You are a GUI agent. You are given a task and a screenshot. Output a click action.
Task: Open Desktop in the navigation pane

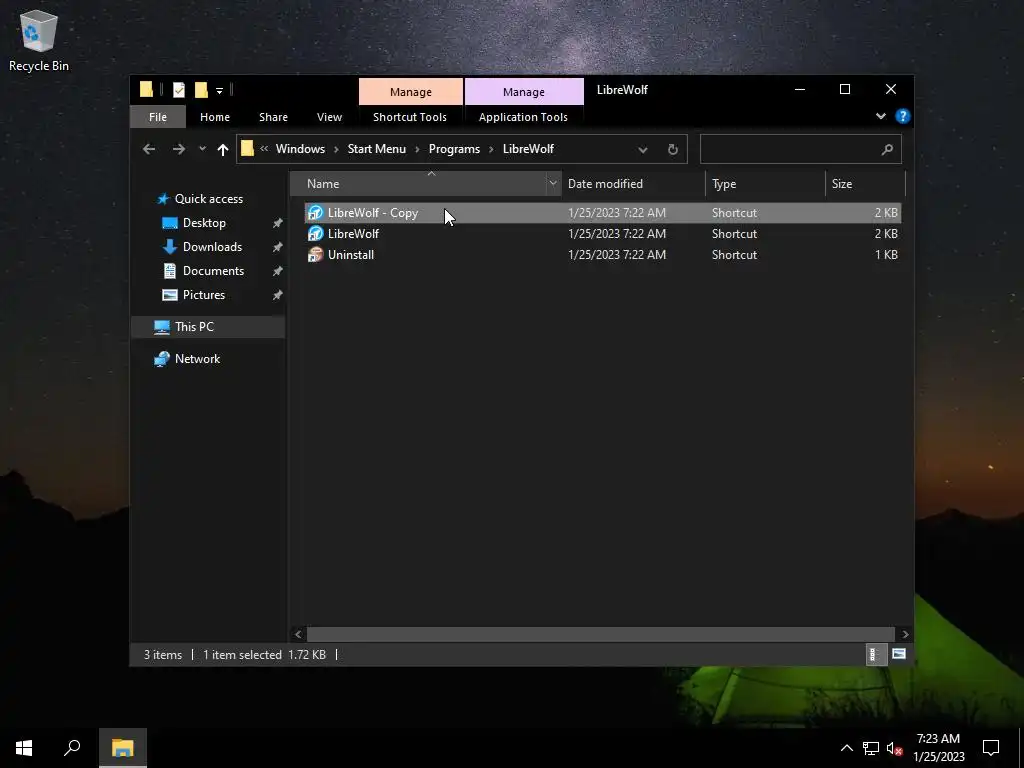click(x=204, y=223)
